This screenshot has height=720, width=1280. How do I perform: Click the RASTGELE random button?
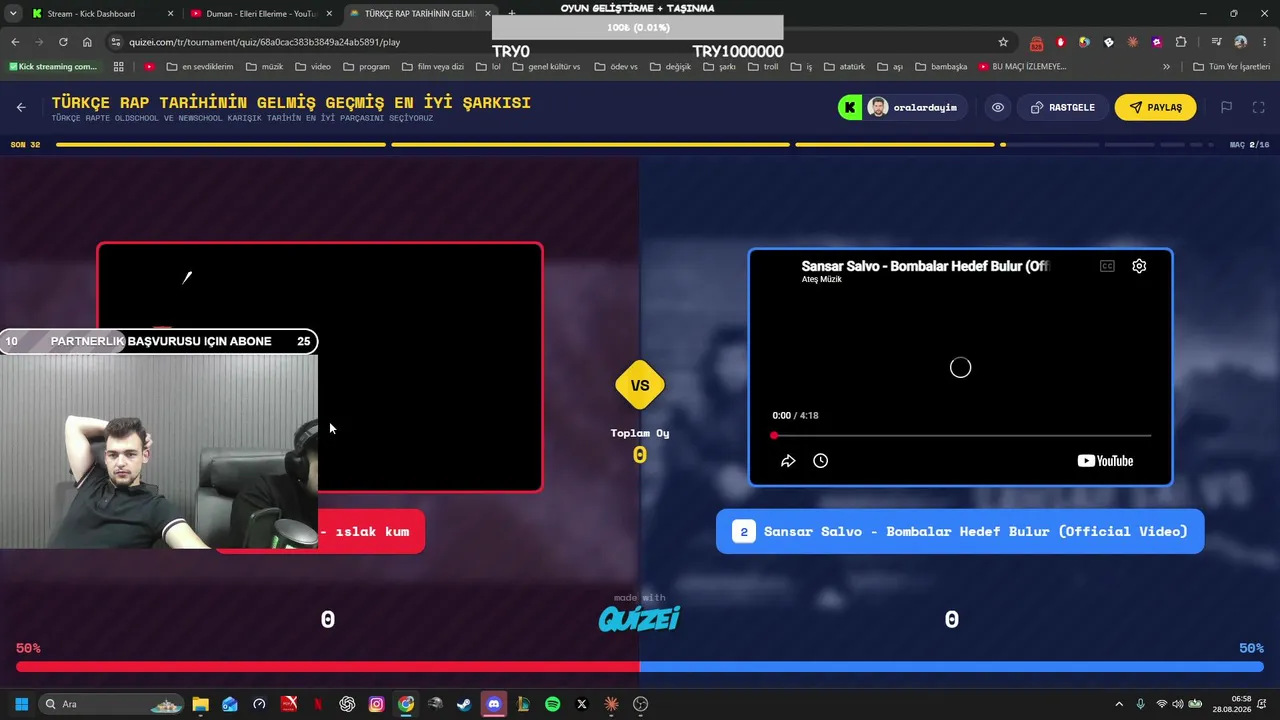(1062, 107)
